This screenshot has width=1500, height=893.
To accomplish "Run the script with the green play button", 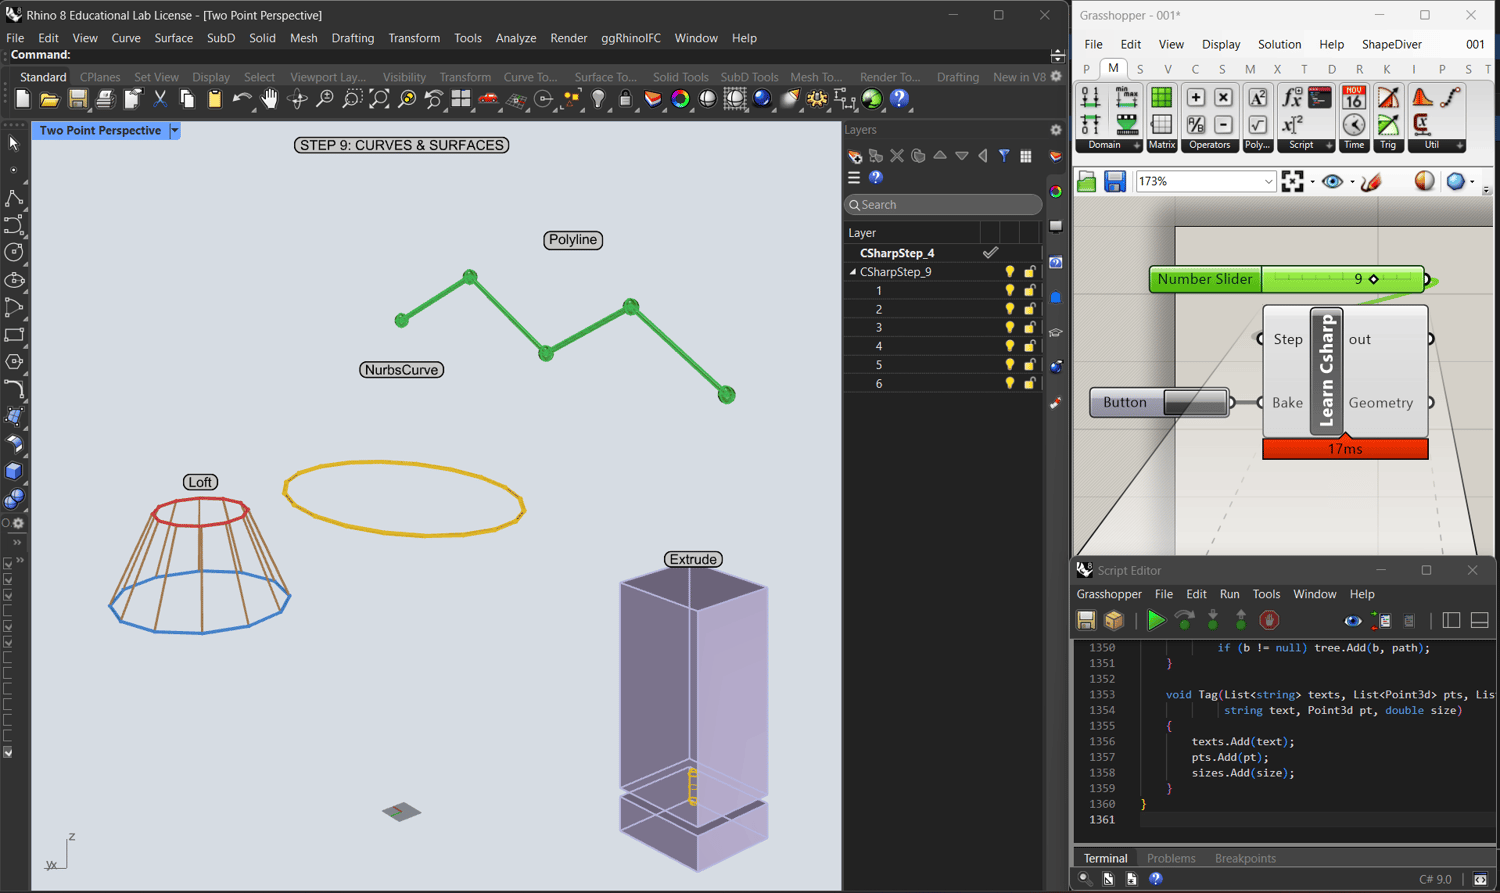I will 1156,621.
